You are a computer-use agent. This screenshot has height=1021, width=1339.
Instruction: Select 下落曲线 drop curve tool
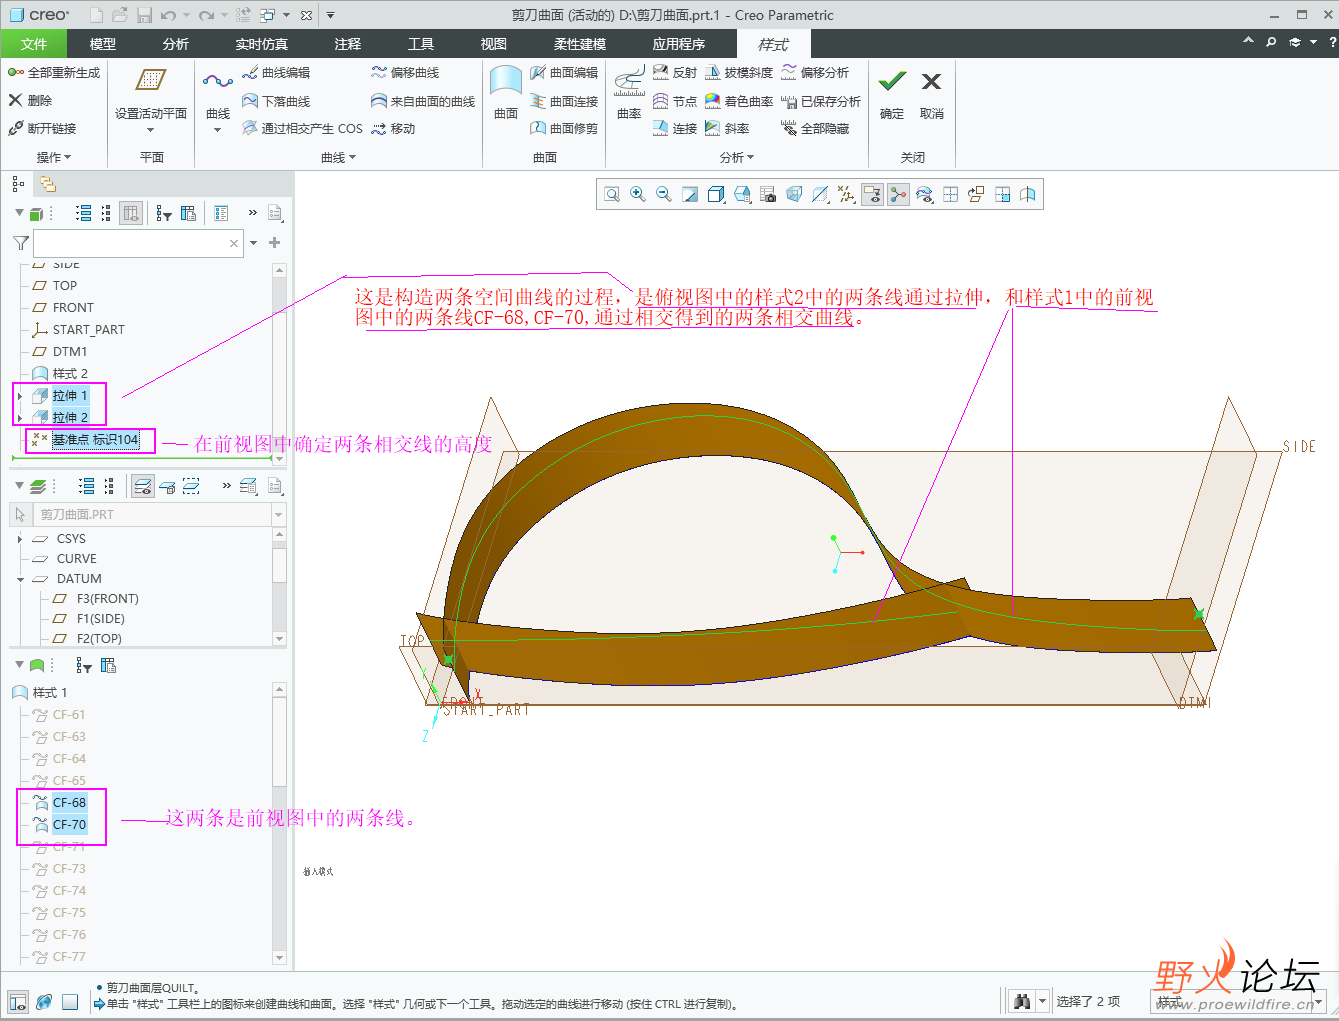coord(276,101)
